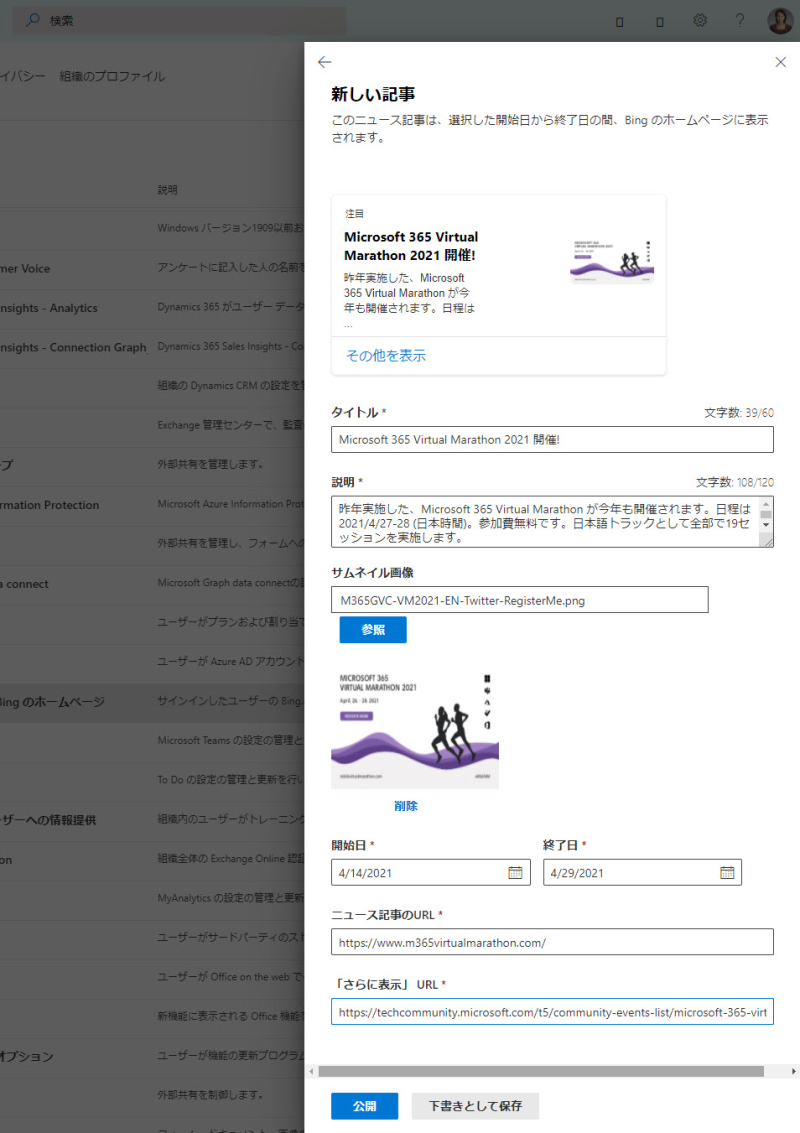
Task: Select the Insights - Connection Graph row
Action: pos(152,348)
